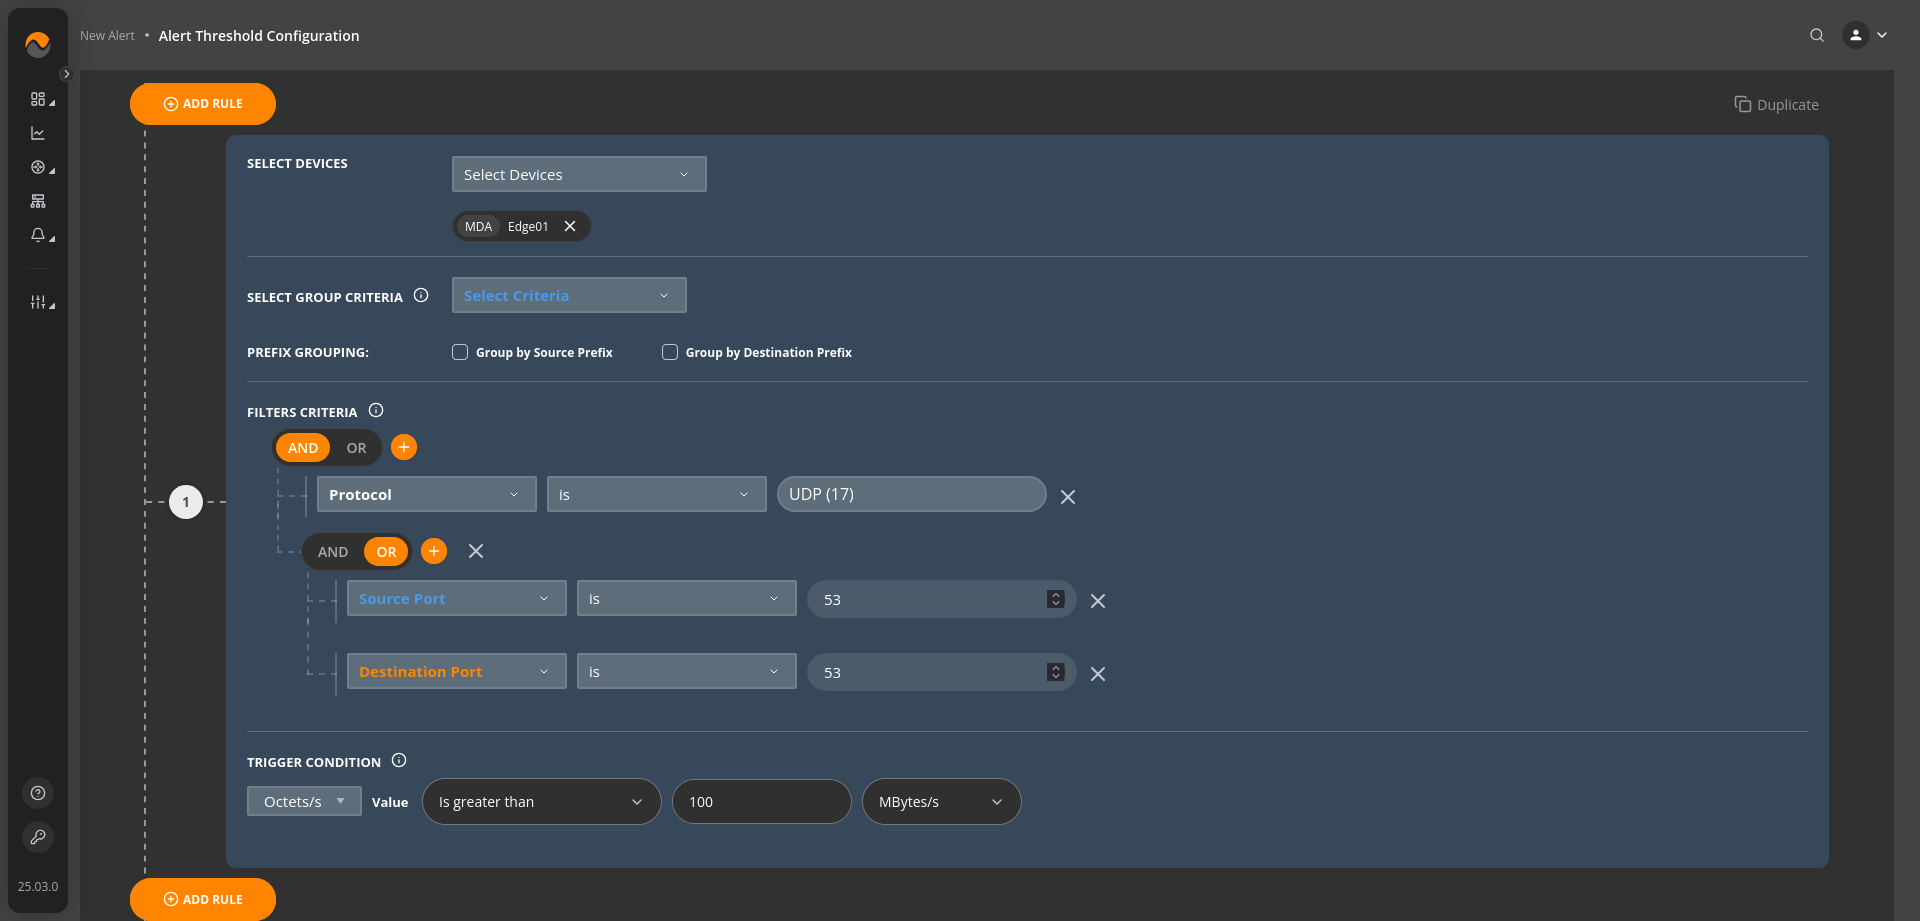Image resolution: width=1920 pixels, height=921 pixels.
Task: Open the user account menu
Action: point(1865,35)
